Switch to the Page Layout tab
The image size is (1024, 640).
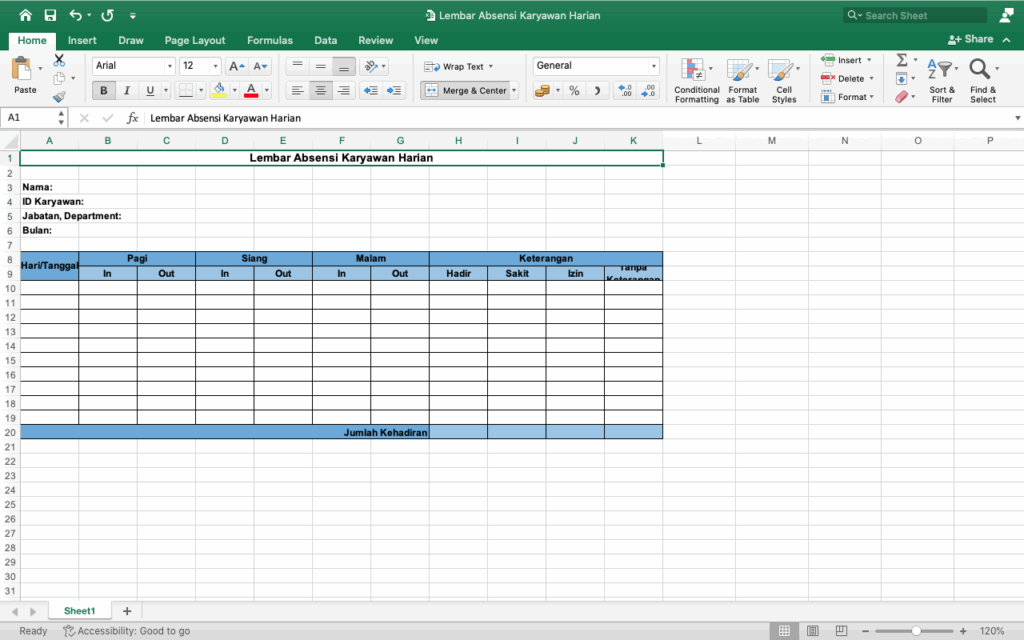click(195, 40)
